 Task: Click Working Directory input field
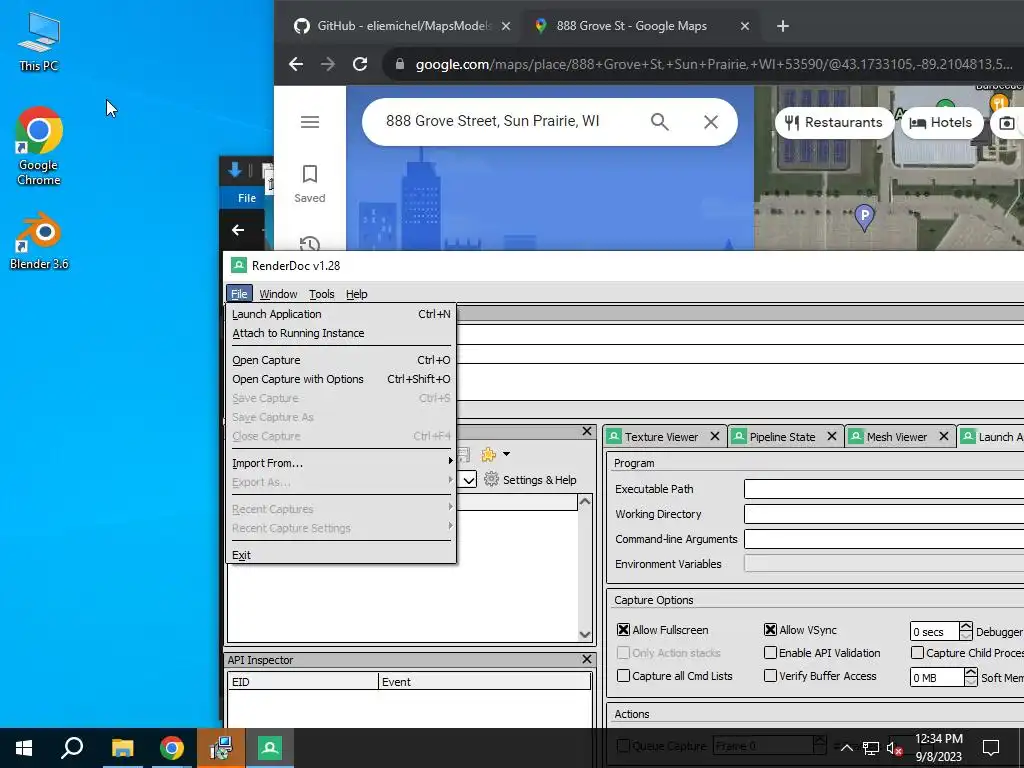click(x=884, y=514)
